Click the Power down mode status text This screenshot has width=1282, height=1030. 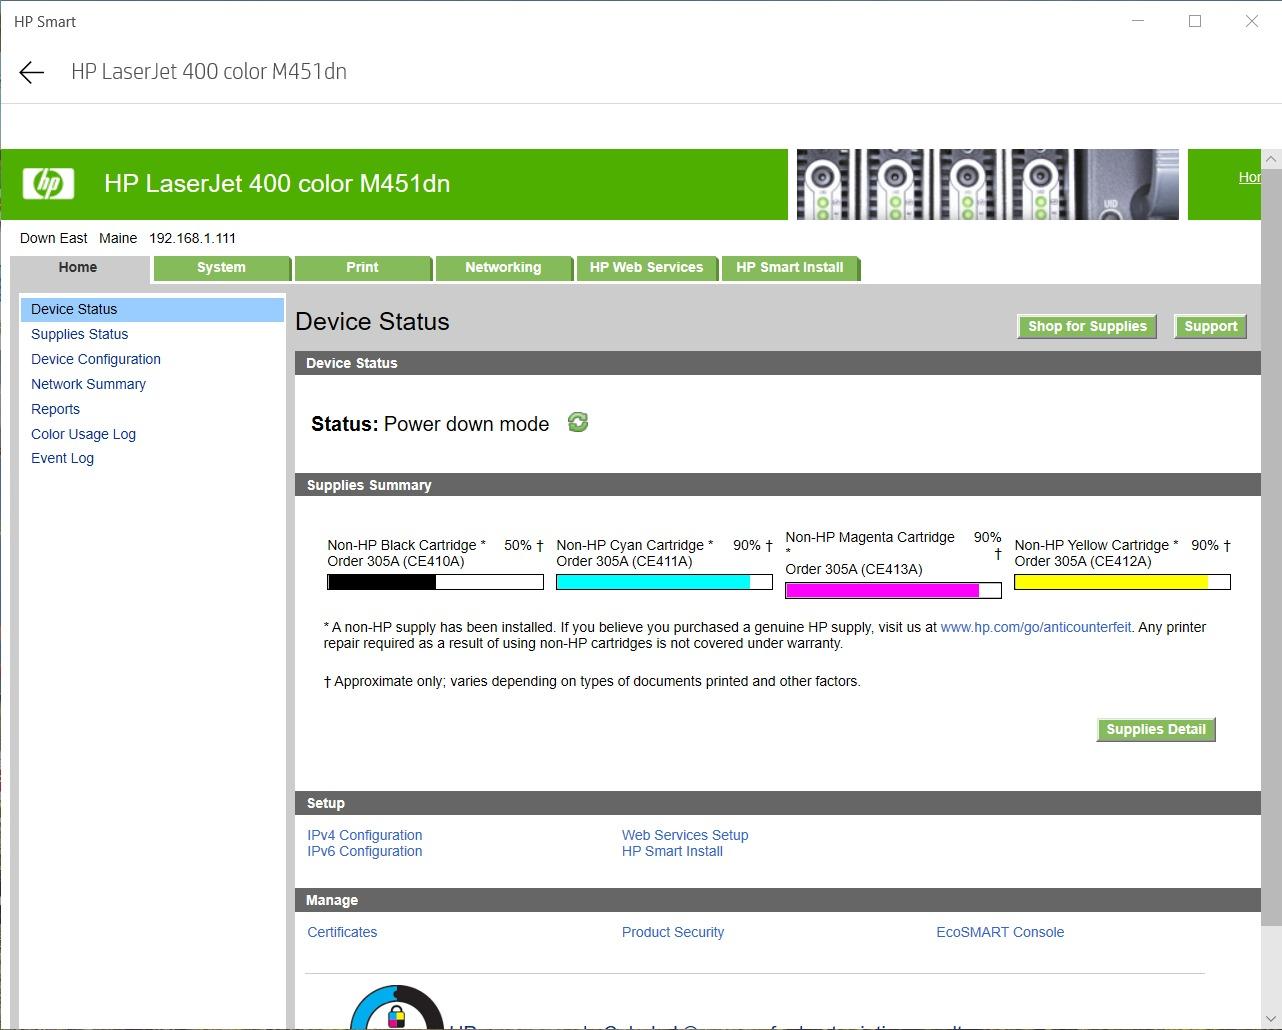[466, 424]
